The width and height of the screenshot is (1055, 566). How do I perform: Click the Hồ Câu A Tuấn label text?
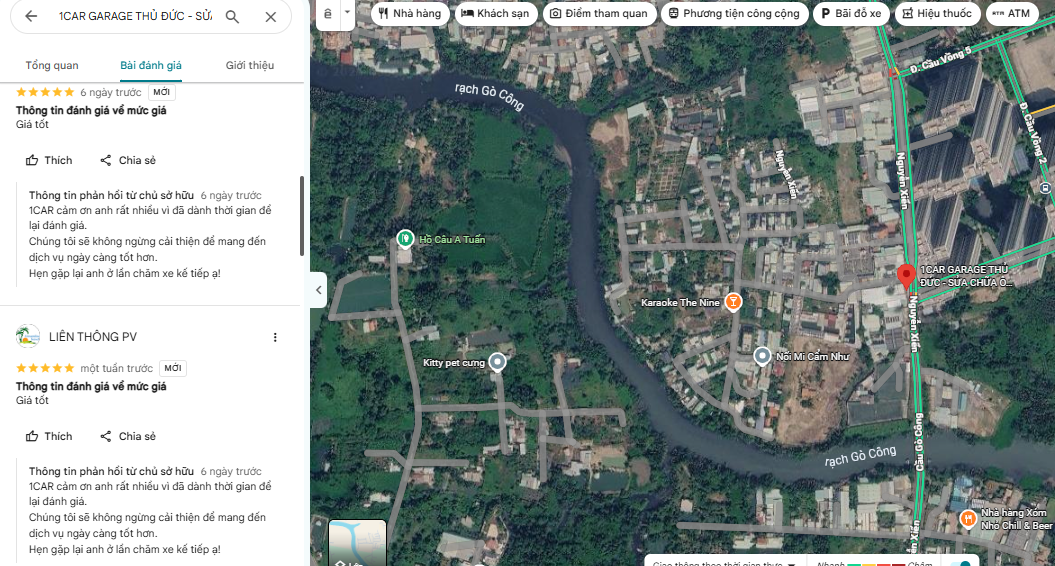tap(451, 240)
